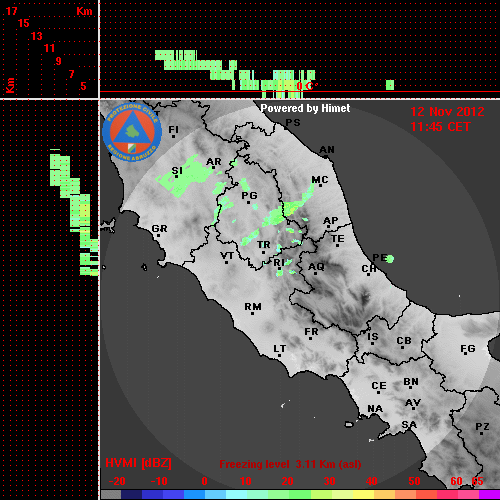The image size is (500, 500).
Task: Click the time '11:45 CET'
Action: [x=440, y=127]
